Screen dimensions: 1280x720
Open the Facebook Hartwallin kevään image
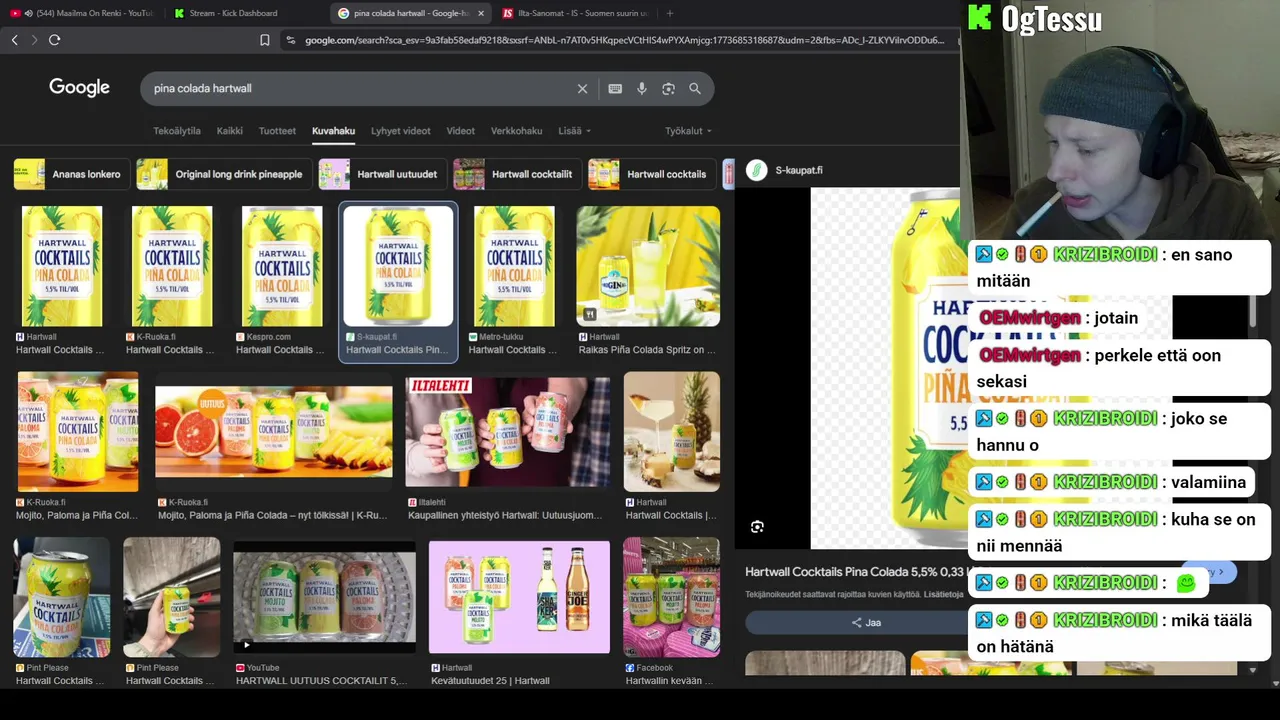point(671,597)
